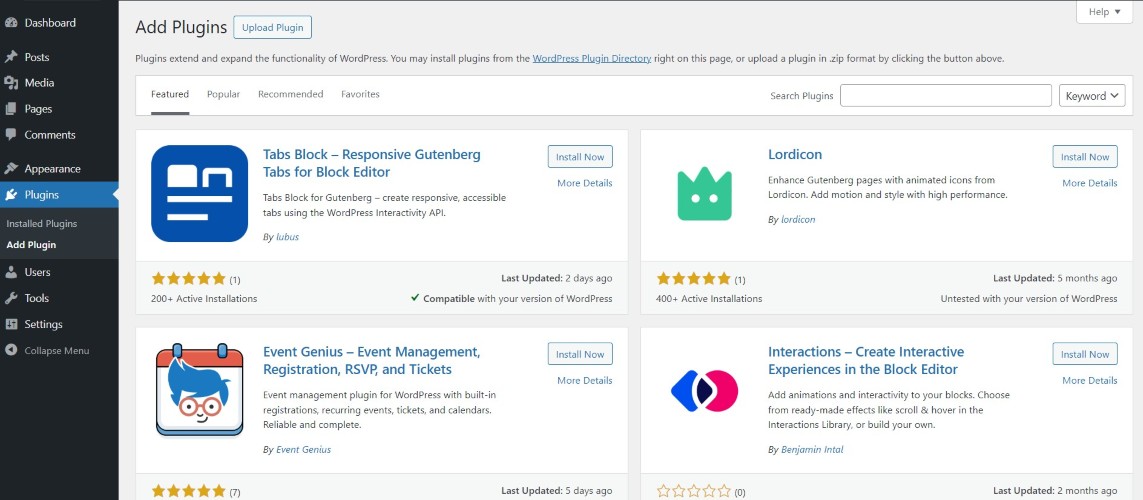Open the Keyword search type dropdown
The height and width of the screenshot is (500, 1143).
(x=1091, y=96)
